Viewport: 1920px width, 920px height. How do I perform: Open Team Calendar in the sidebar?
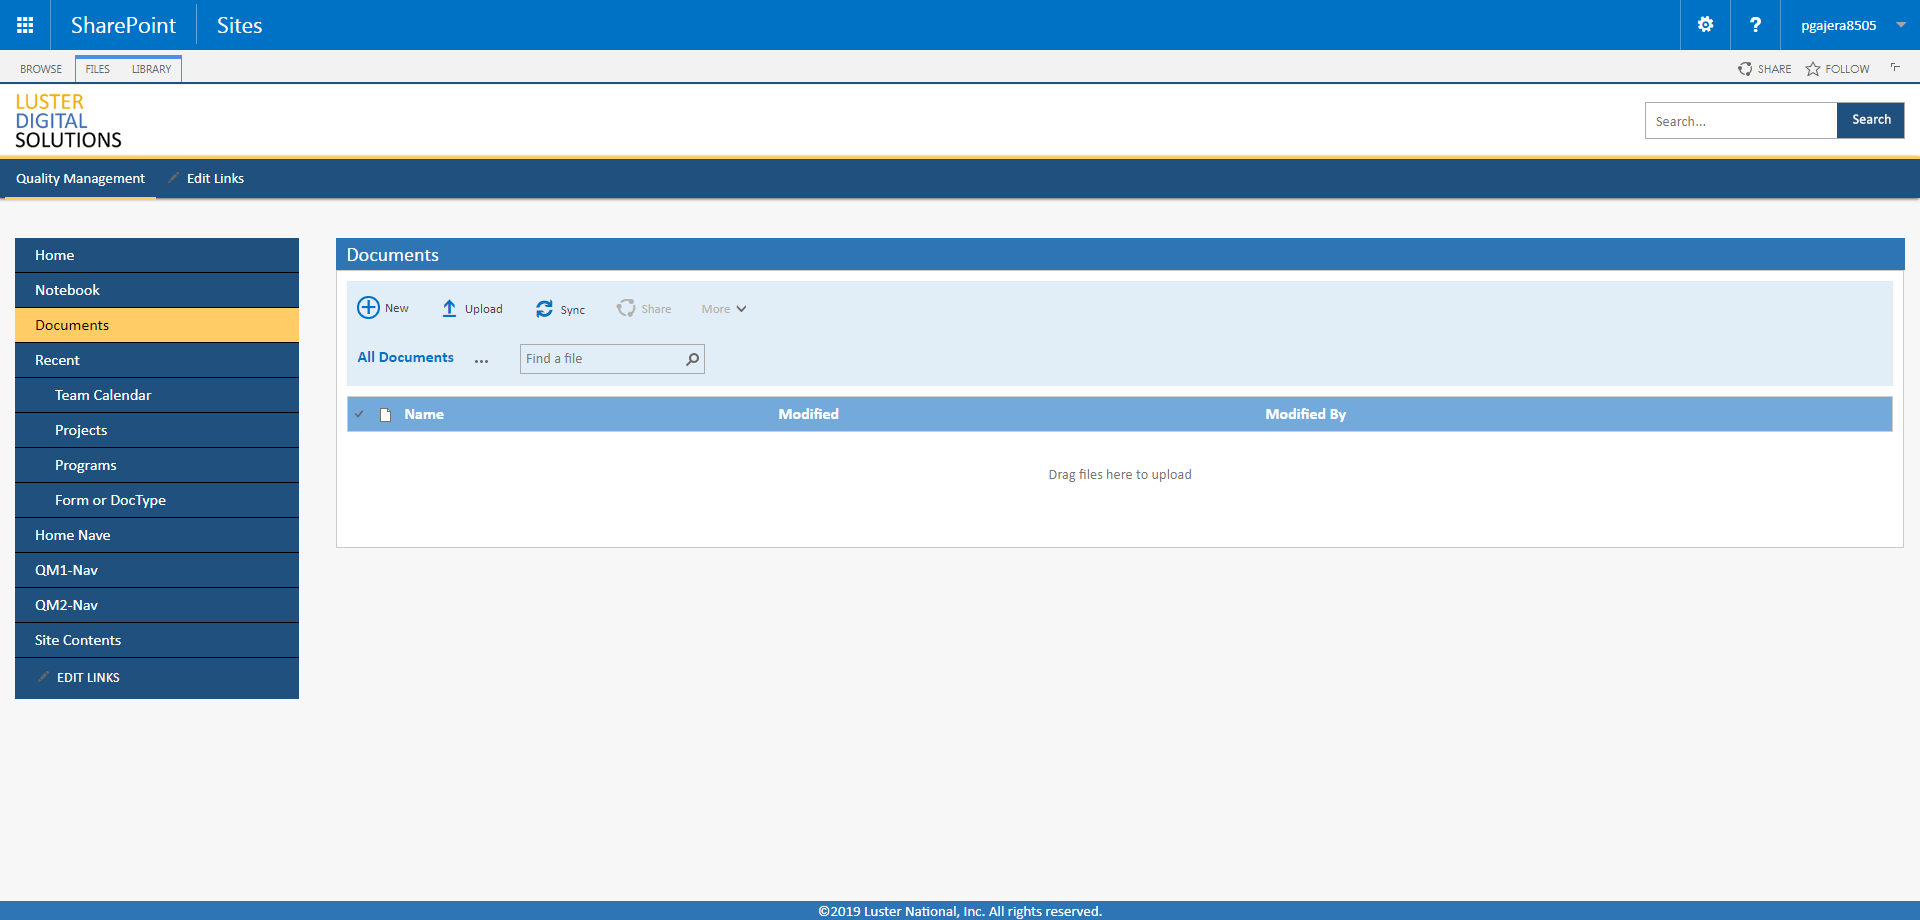click(157, 395)
